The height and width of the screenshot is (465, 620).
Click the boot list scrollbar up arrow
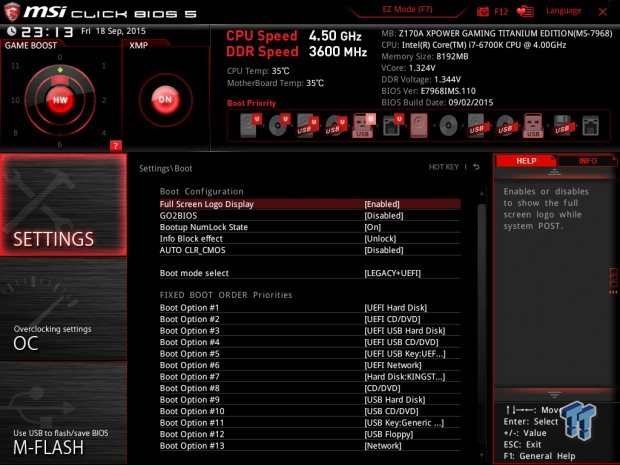click(x=482, y=193)
